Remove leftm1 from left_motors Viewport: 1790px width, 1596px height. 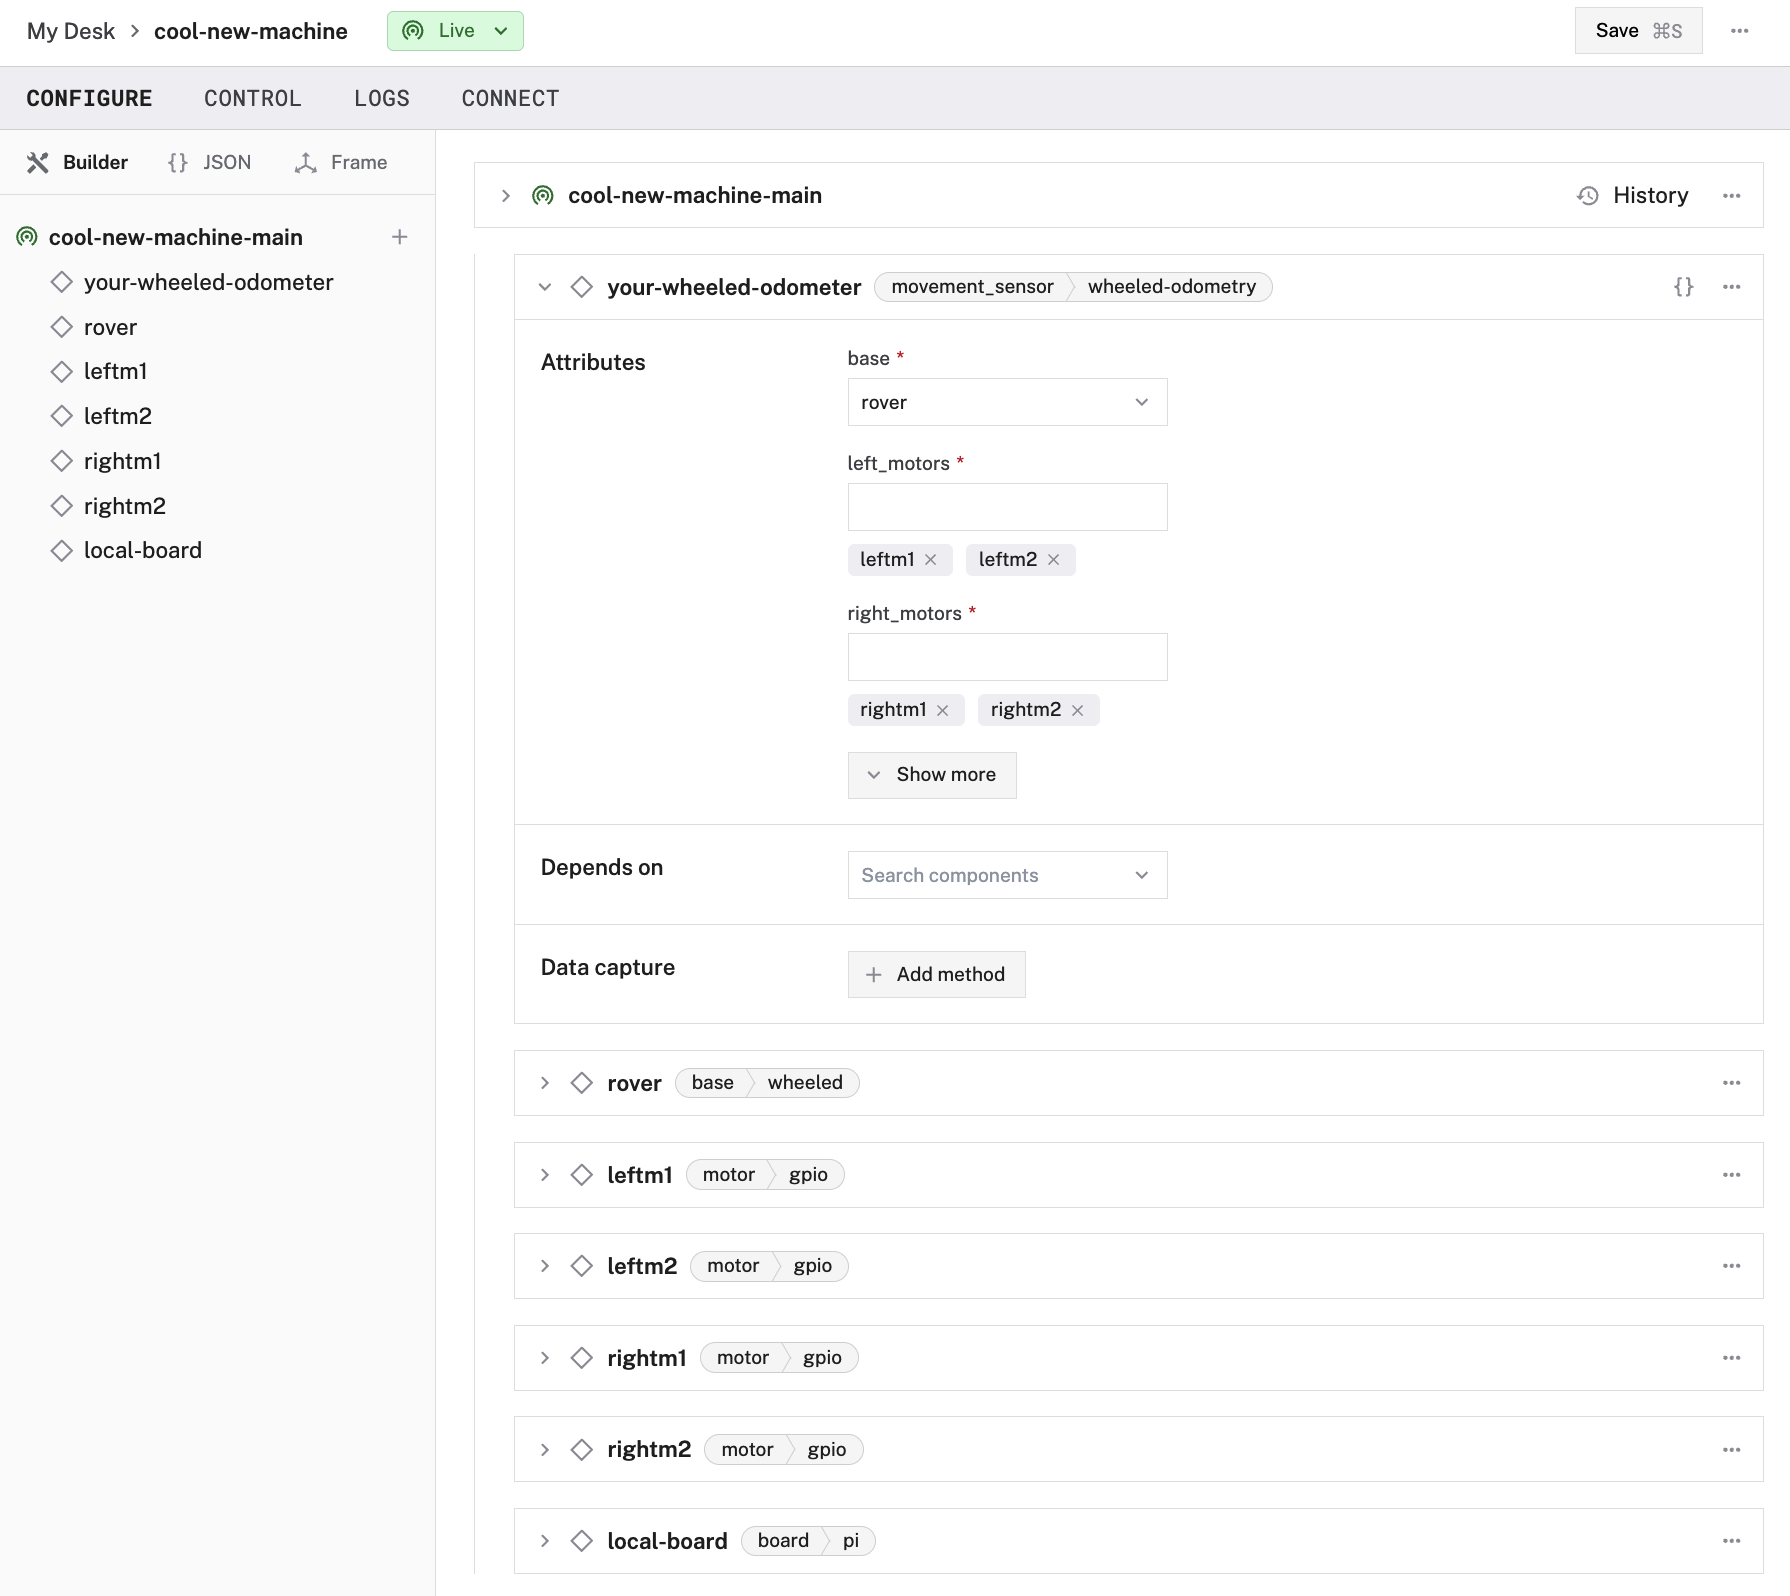tap(931, 560)
